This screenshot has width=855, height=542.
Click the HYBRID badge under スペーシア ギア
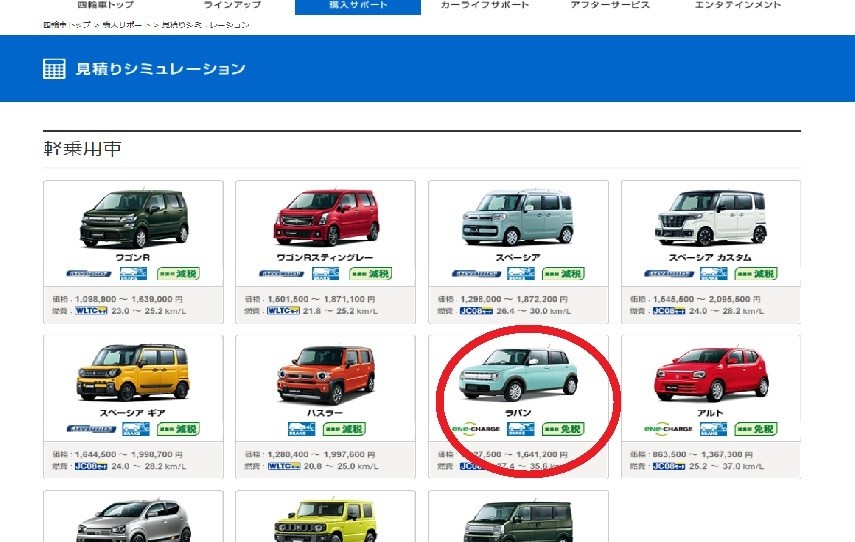pos(92,429)
